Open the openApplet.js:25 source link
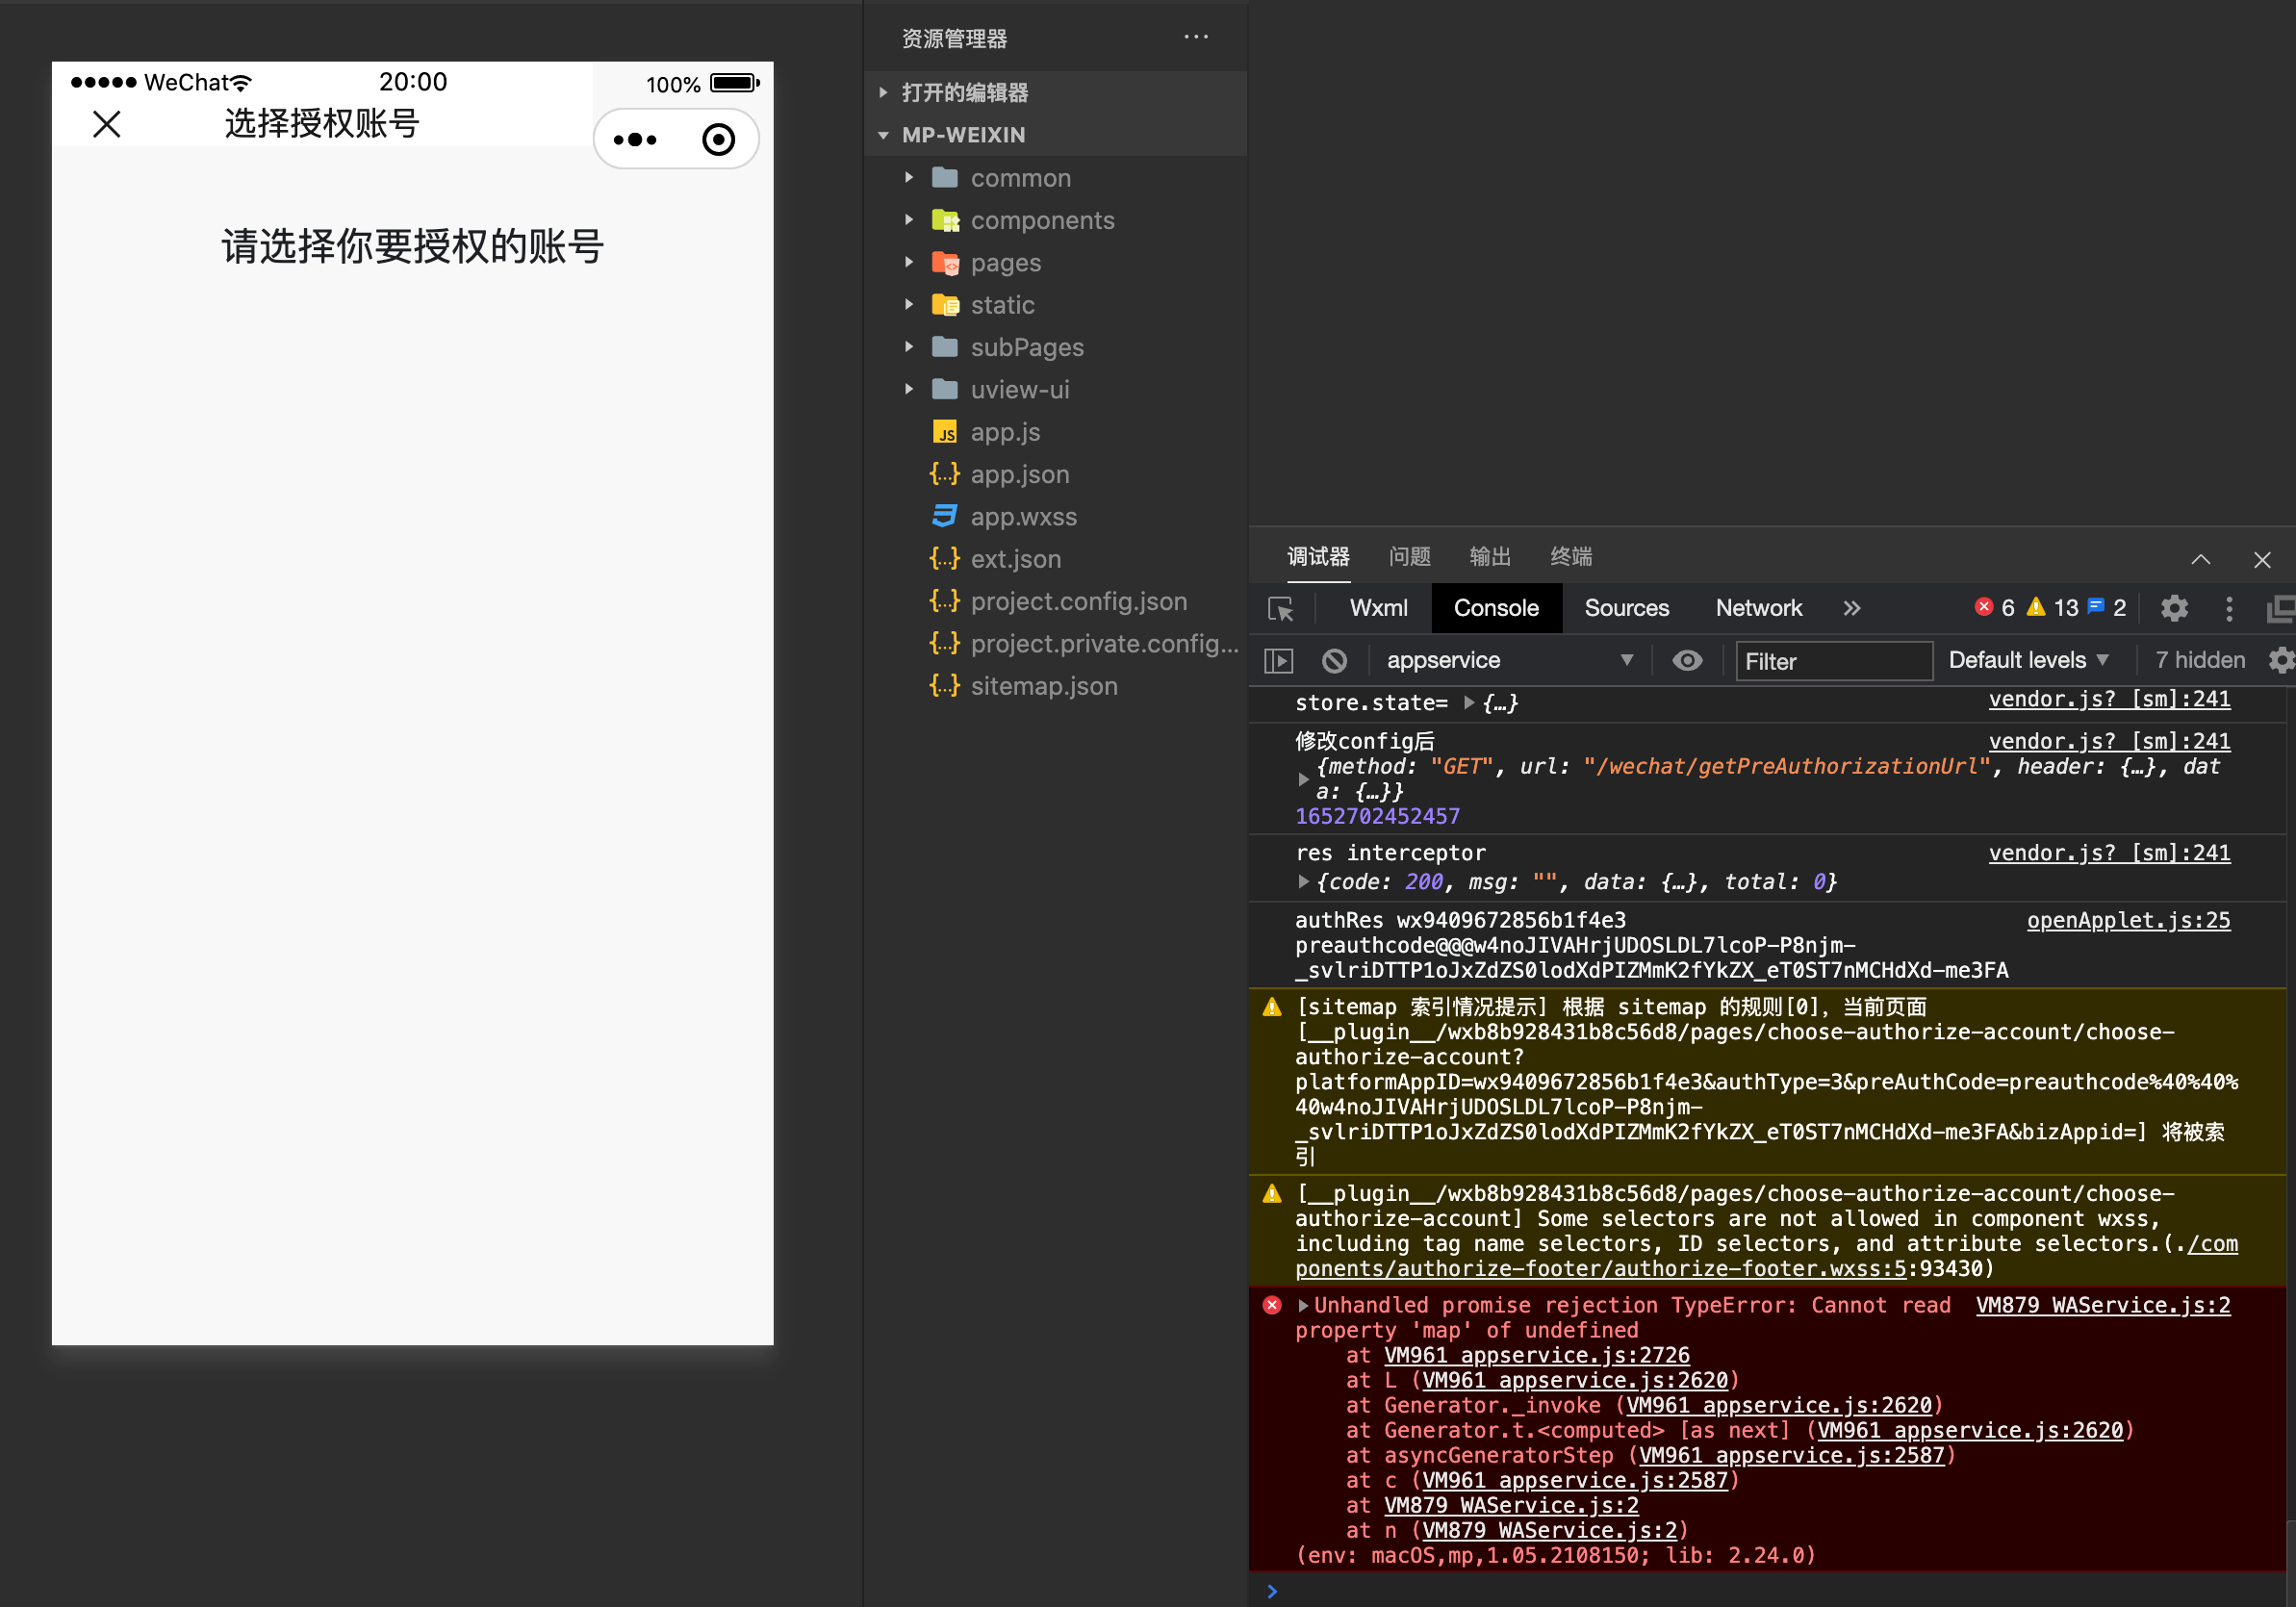This screenshot has width=2296, height=1607. [x=2127, y=920]
